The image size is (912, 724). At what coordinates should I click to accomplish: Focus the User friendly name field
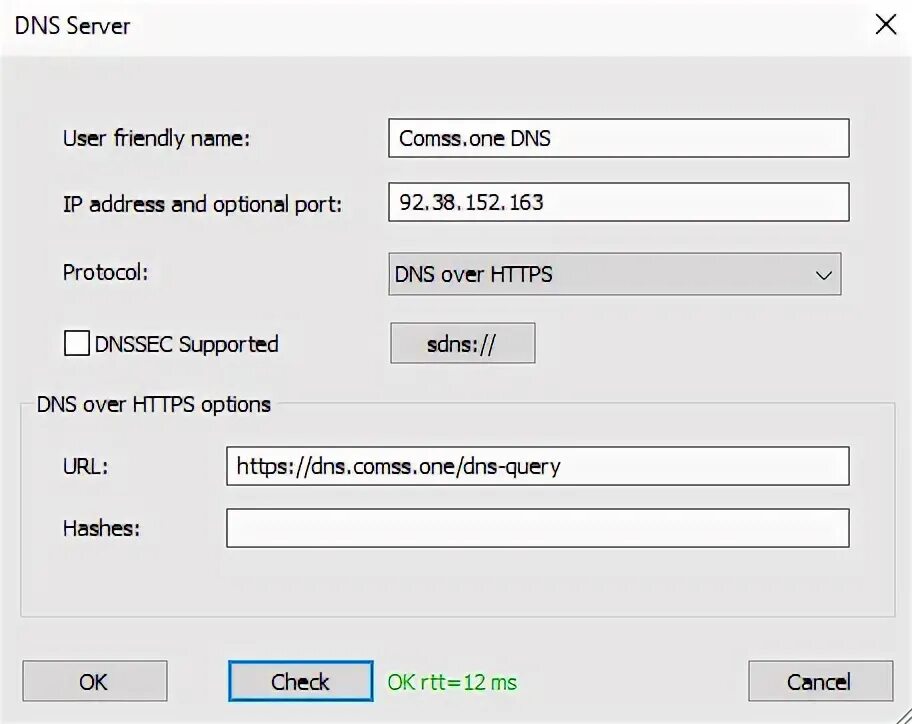(x=619, y=138)
